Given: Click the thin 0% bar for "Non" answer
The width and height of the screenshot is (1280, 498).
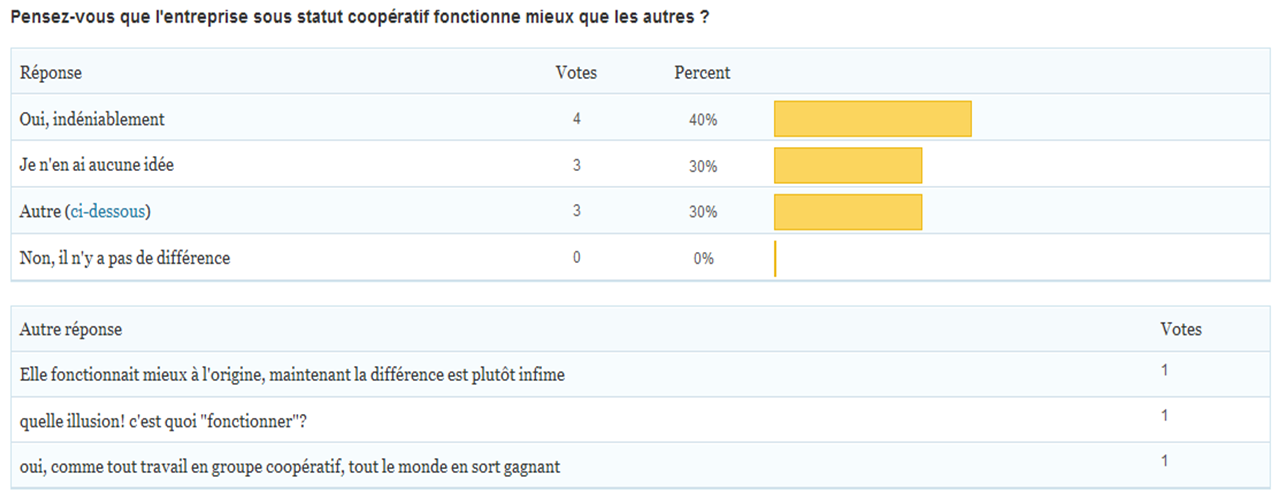Looking at the screenshot, I should [775, 258].
